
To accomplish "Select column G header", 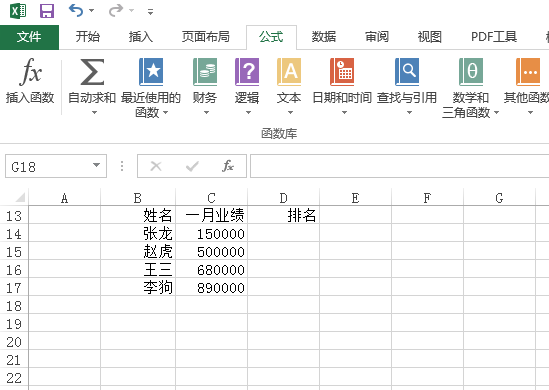I will click(x=500, y=198).
